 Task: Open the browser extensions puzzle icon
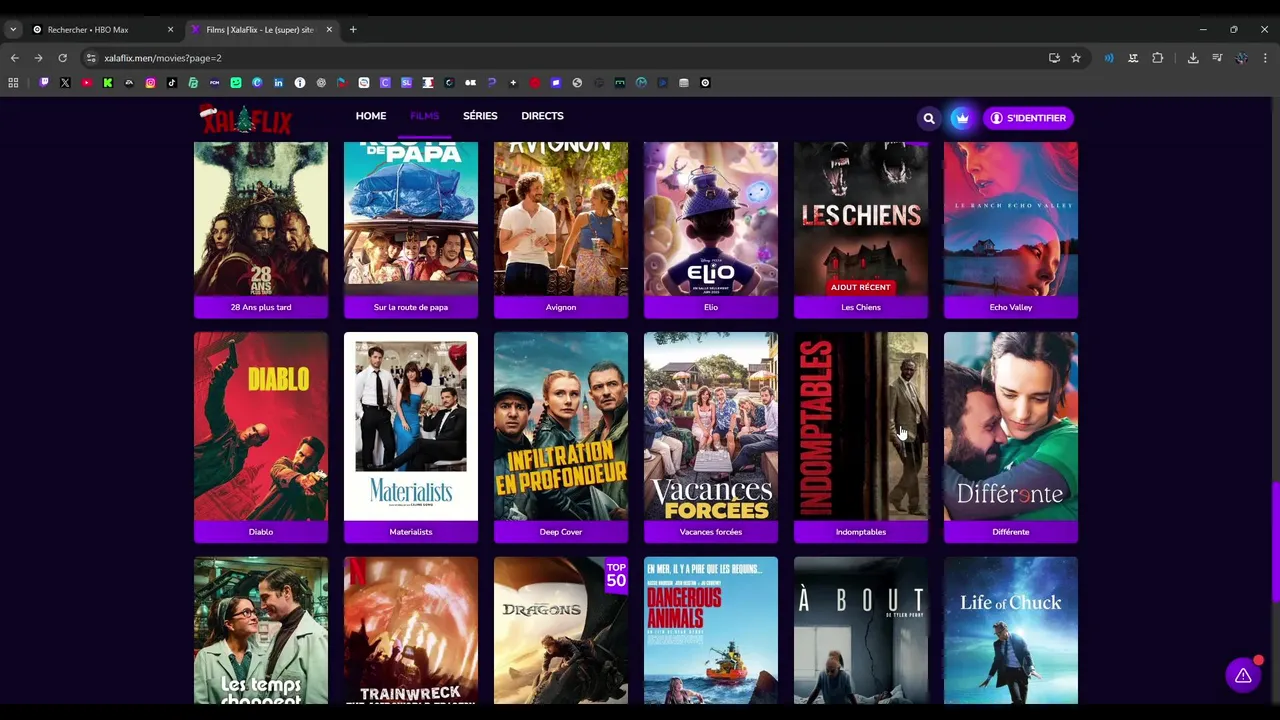point(1157,58)
